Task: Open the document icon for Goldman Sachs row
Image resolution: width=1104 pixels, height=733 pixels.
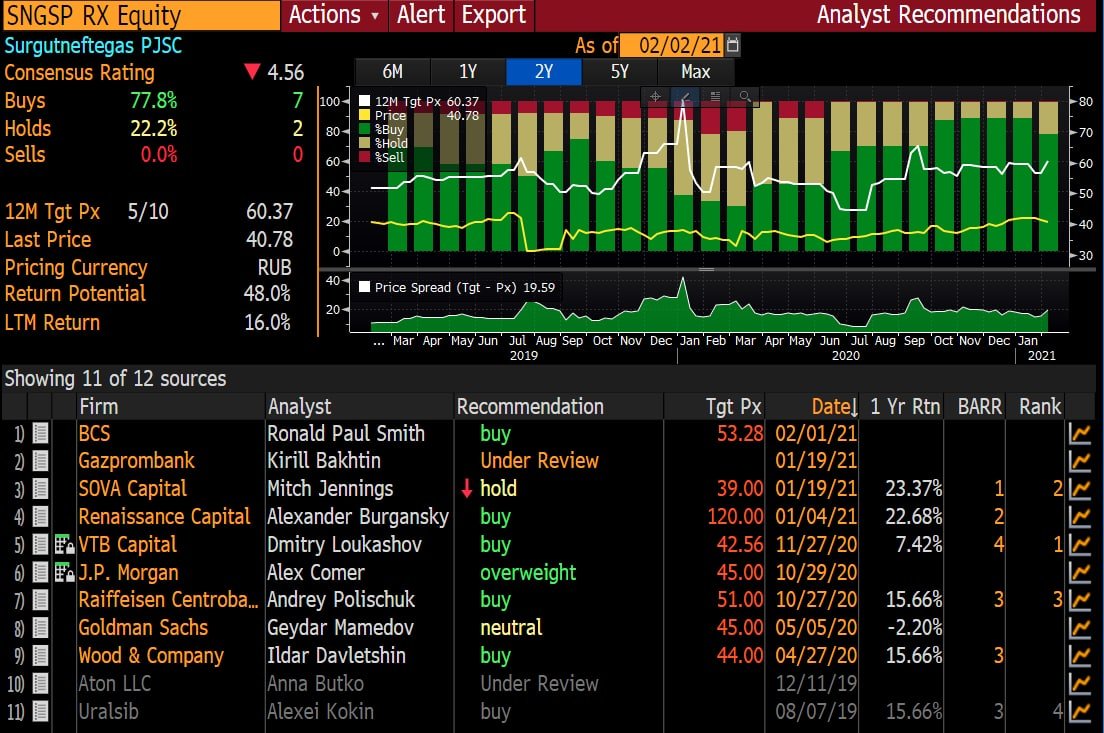Action: [x=40, y=627]
